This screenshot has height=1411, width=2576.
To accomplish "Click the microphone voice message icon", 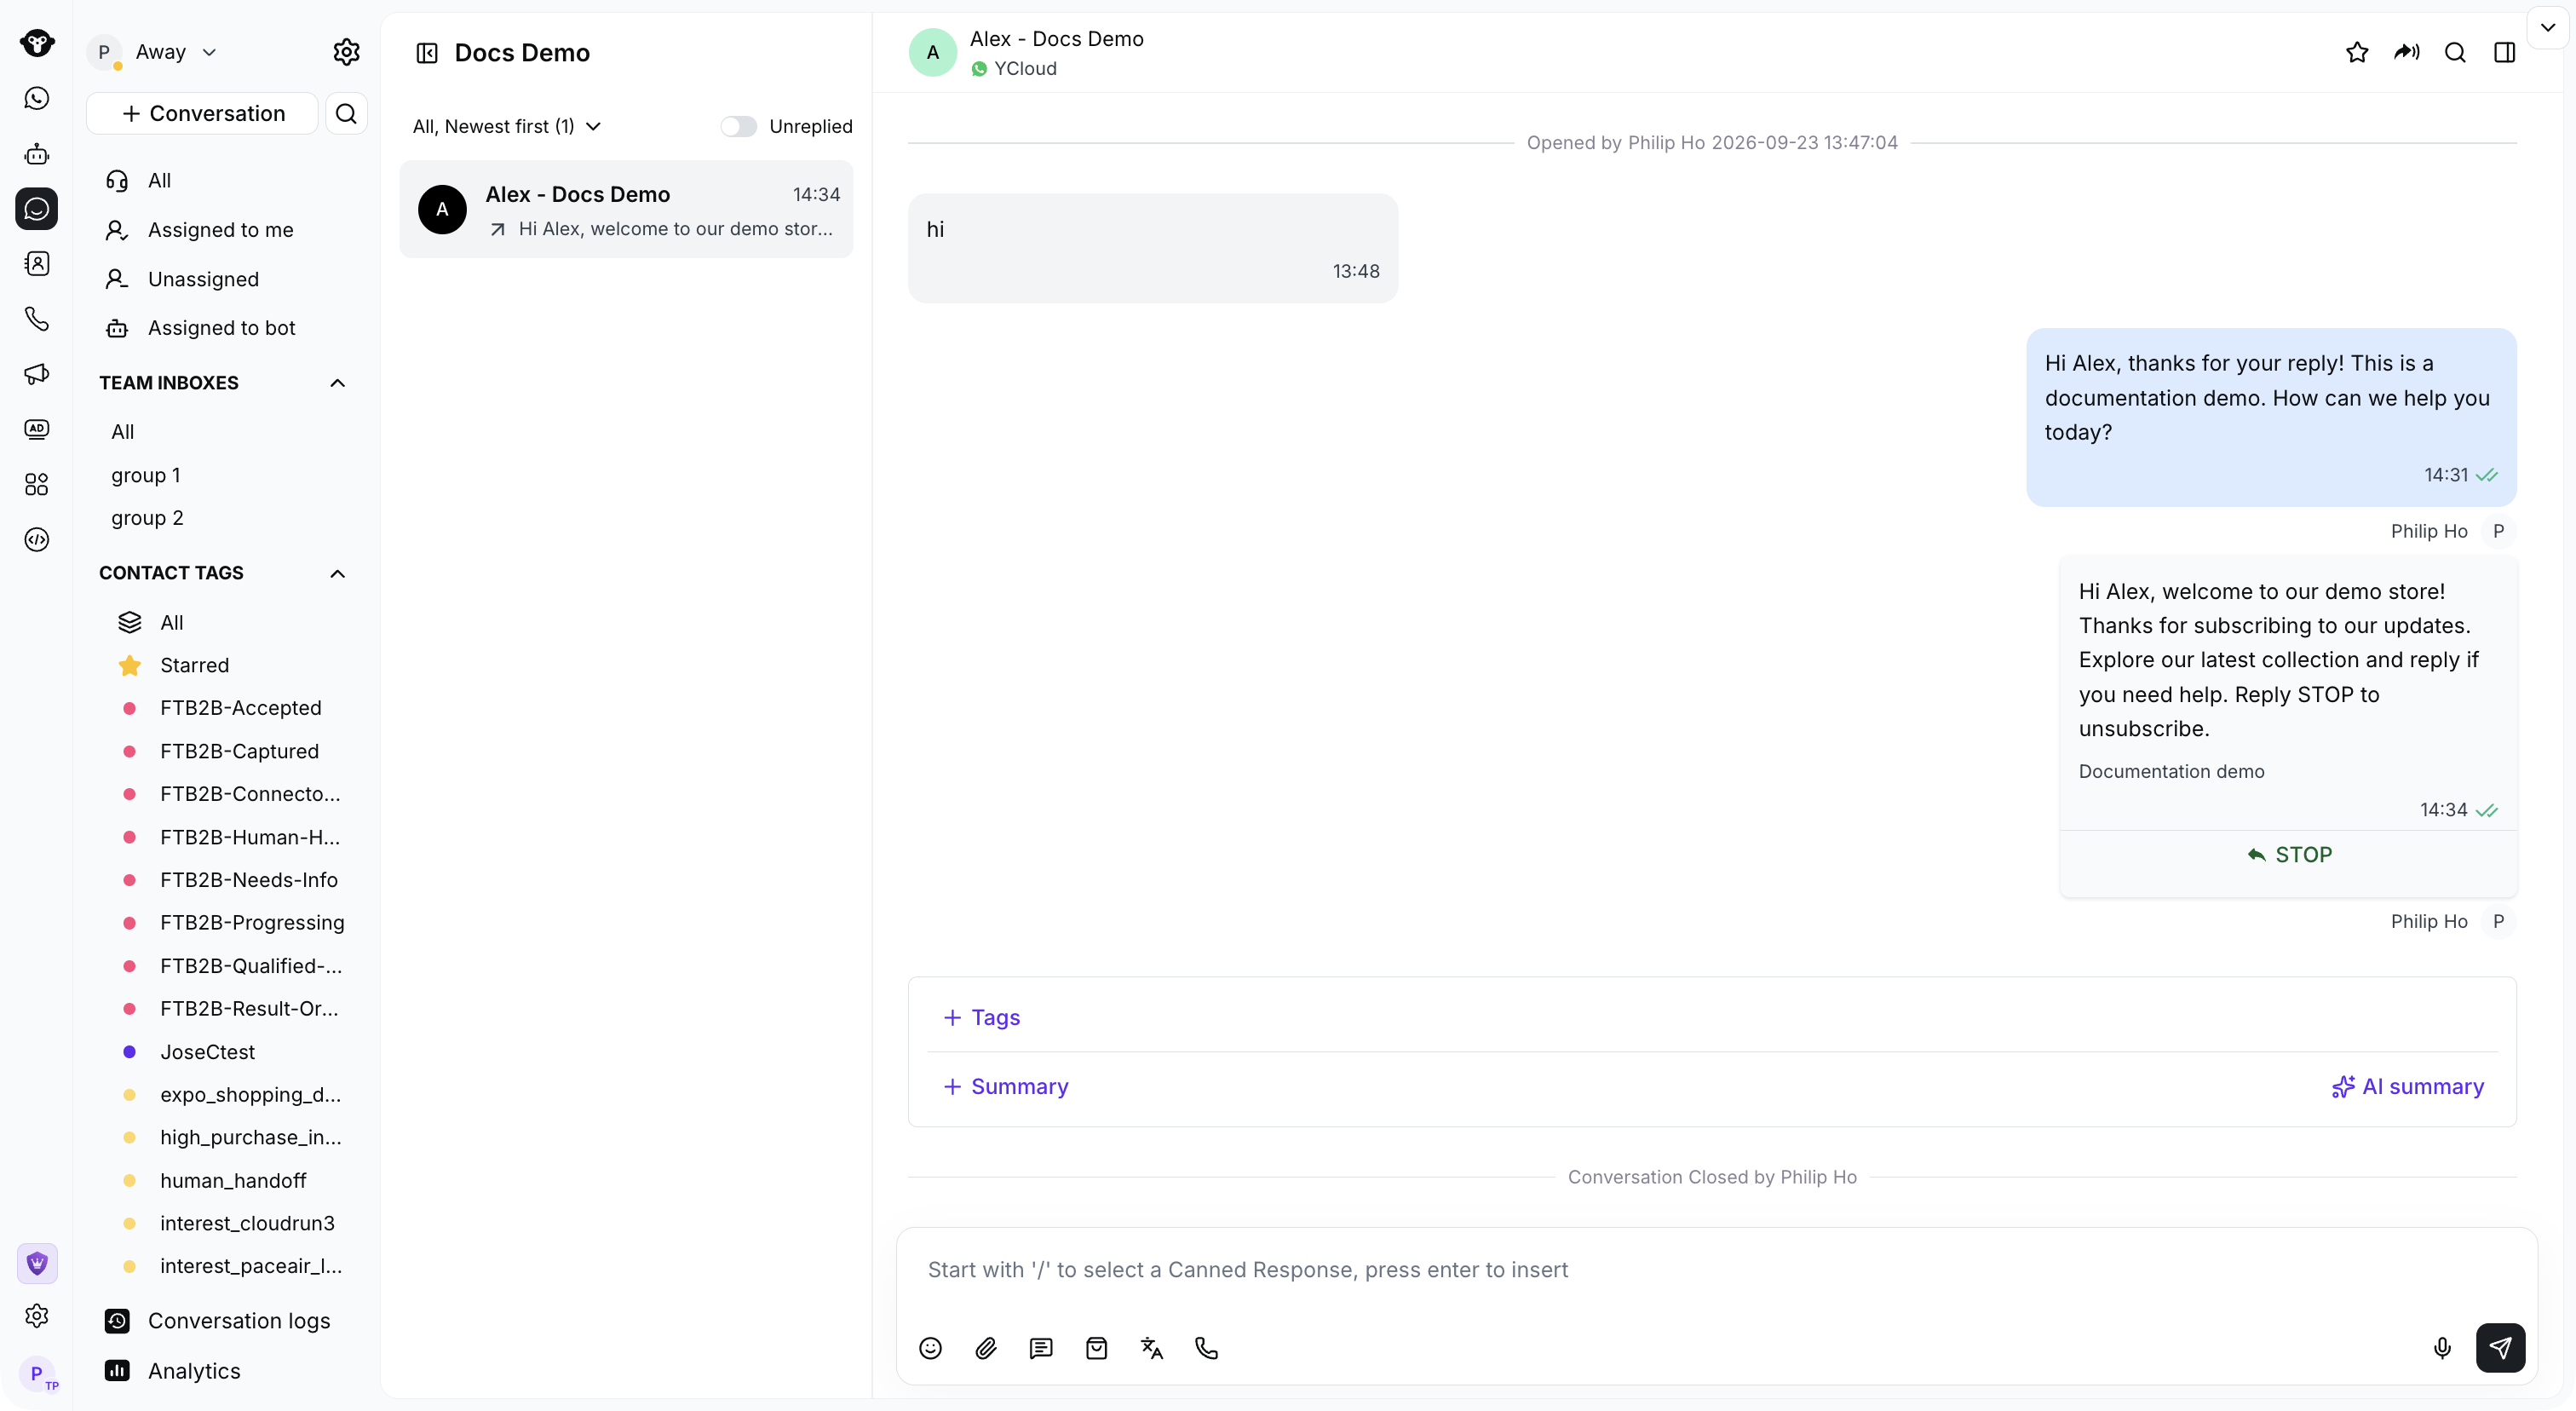I will tap(2442, 1348).
